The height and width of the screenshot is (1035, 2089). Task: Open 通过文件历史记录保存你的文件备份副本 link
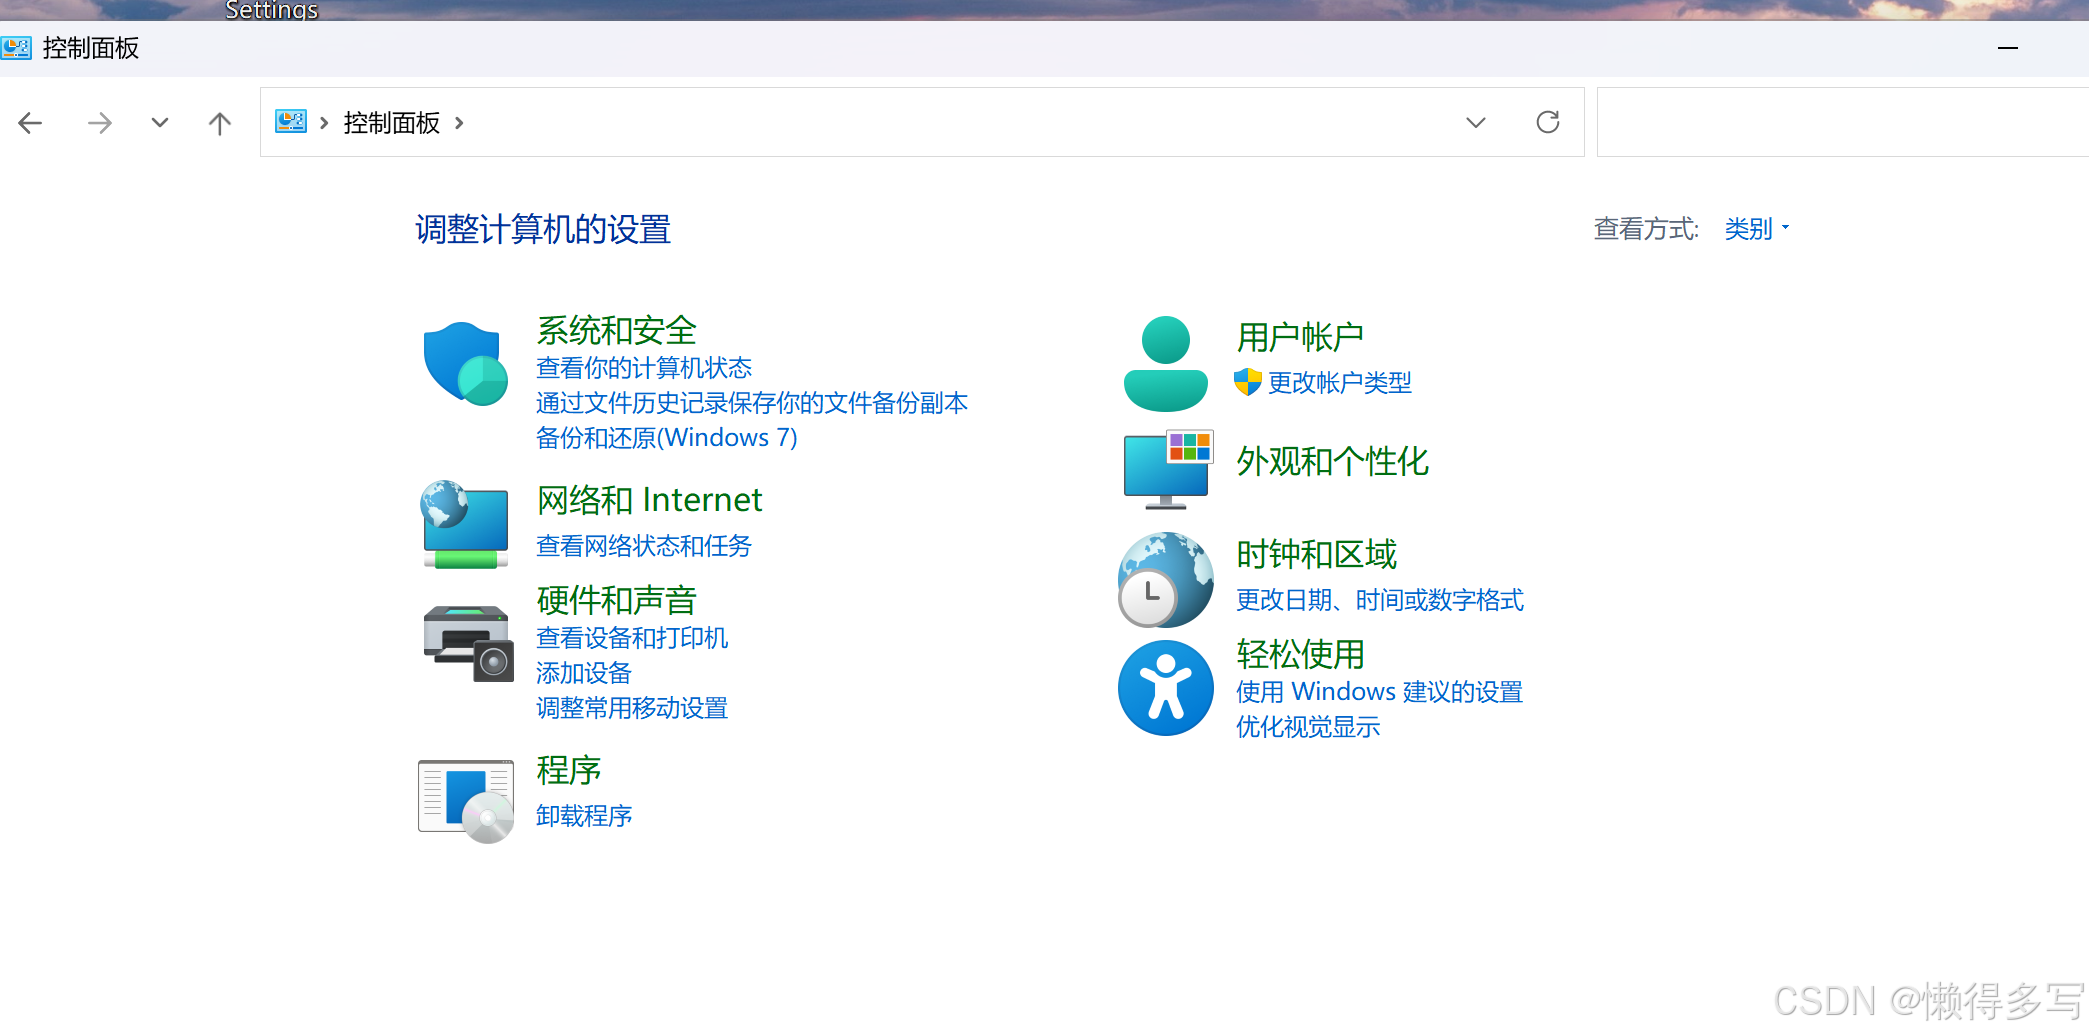752,403
